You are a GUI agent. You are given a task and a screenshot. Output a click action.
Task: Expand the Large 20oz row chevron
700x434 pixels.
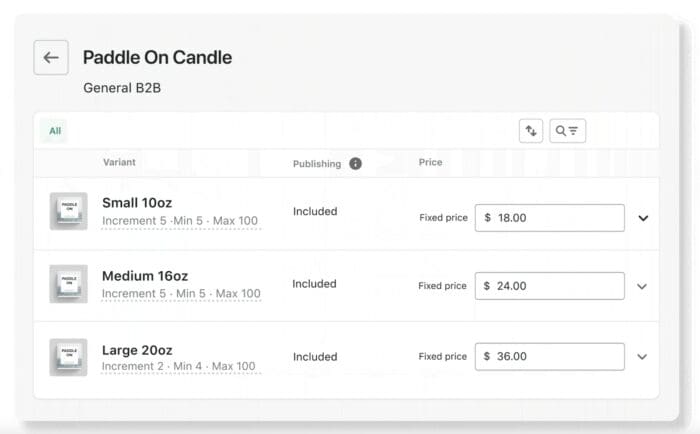coord(642,357)
